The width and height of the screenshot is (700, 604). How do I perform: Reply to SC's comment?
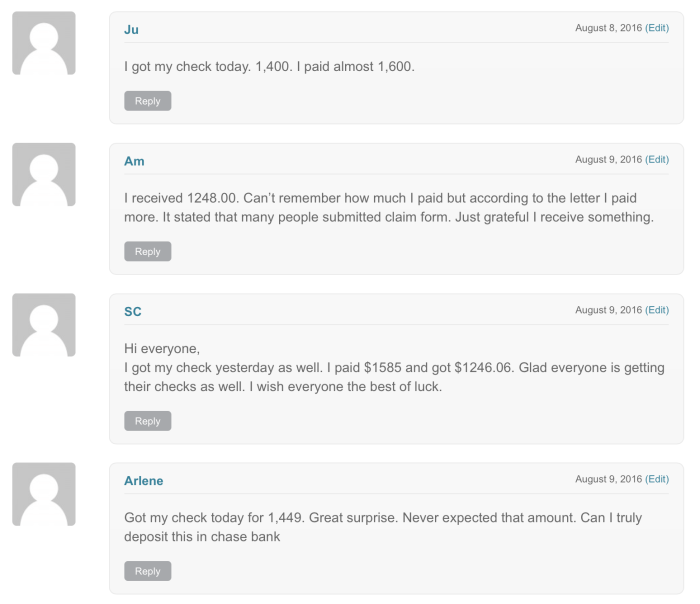point(148,421)
